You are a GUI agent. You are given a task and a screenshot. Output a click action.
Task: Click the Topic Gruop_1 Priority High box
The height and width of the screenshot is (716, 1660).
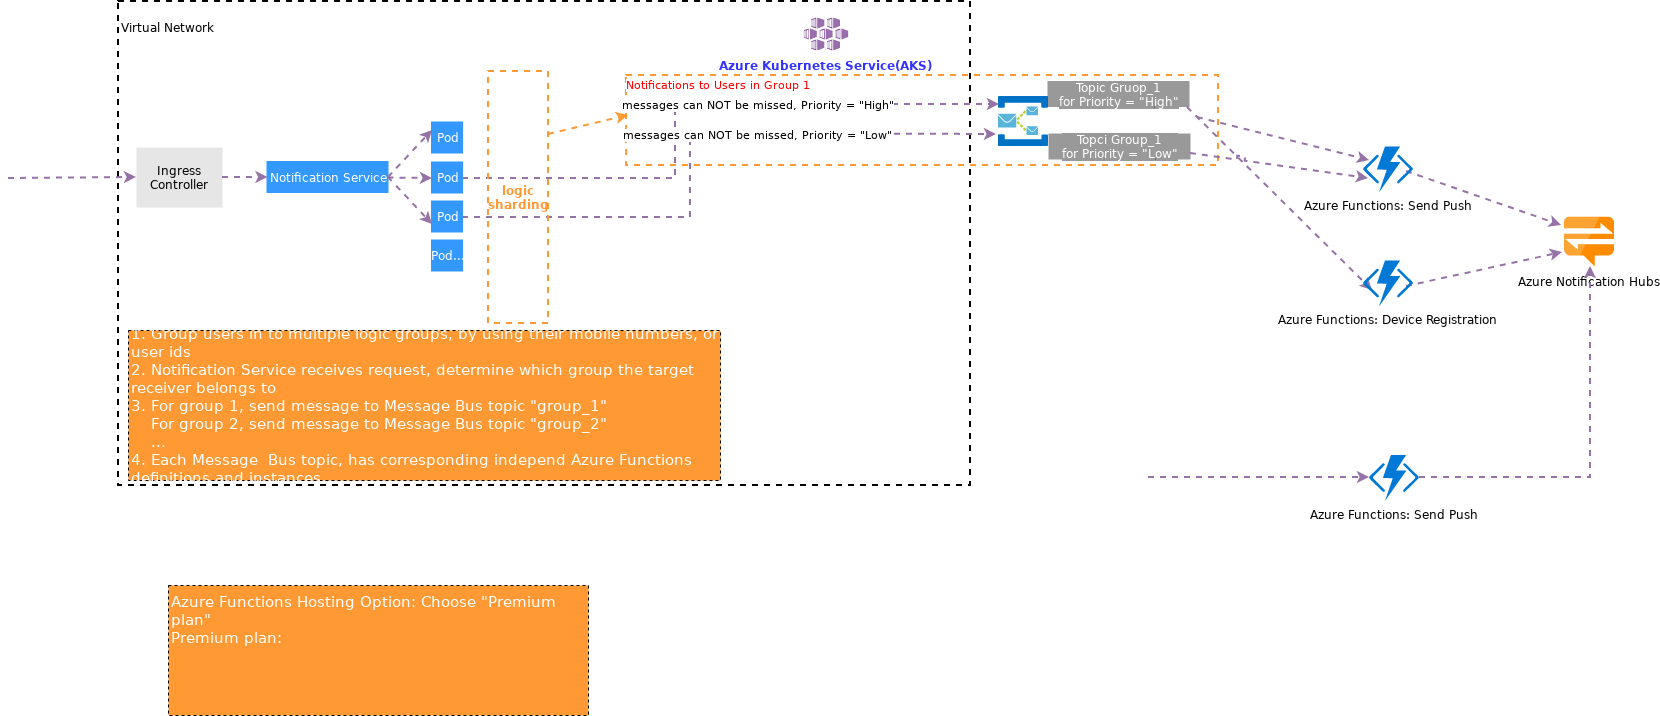1118,95
